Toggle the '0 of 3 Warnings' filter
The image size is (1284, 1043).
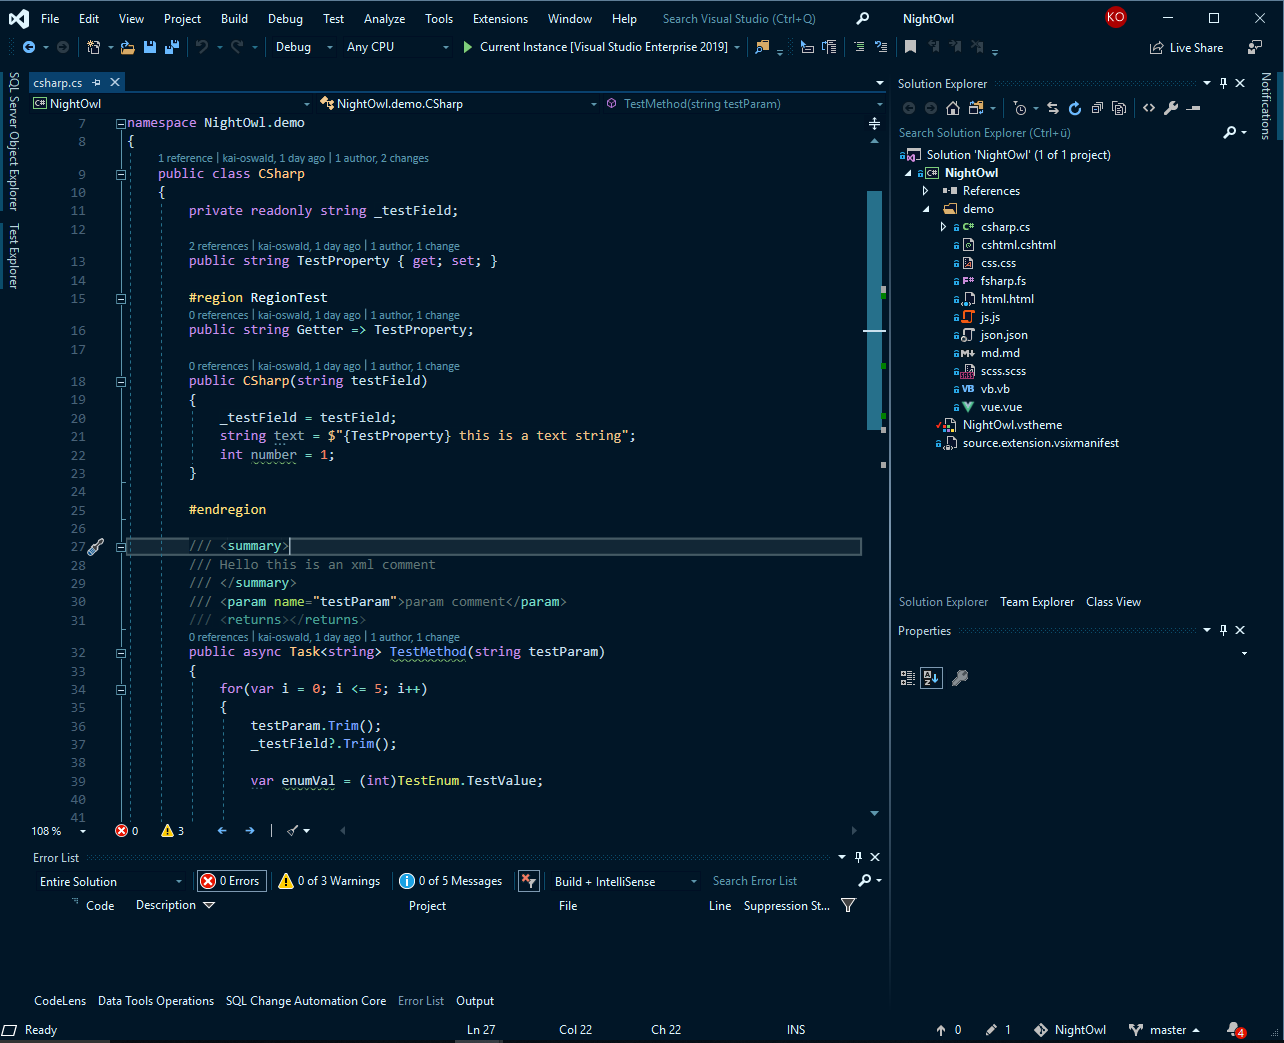point(328,881)
